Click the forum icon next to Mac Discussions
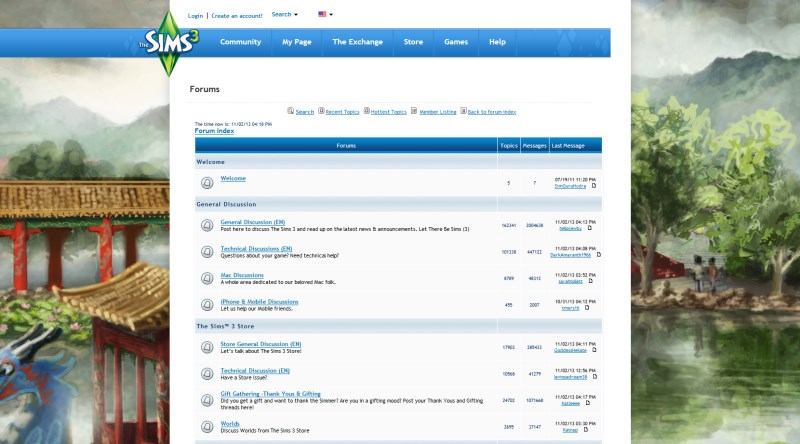The image size is (800, 444). tap(207, 278)
